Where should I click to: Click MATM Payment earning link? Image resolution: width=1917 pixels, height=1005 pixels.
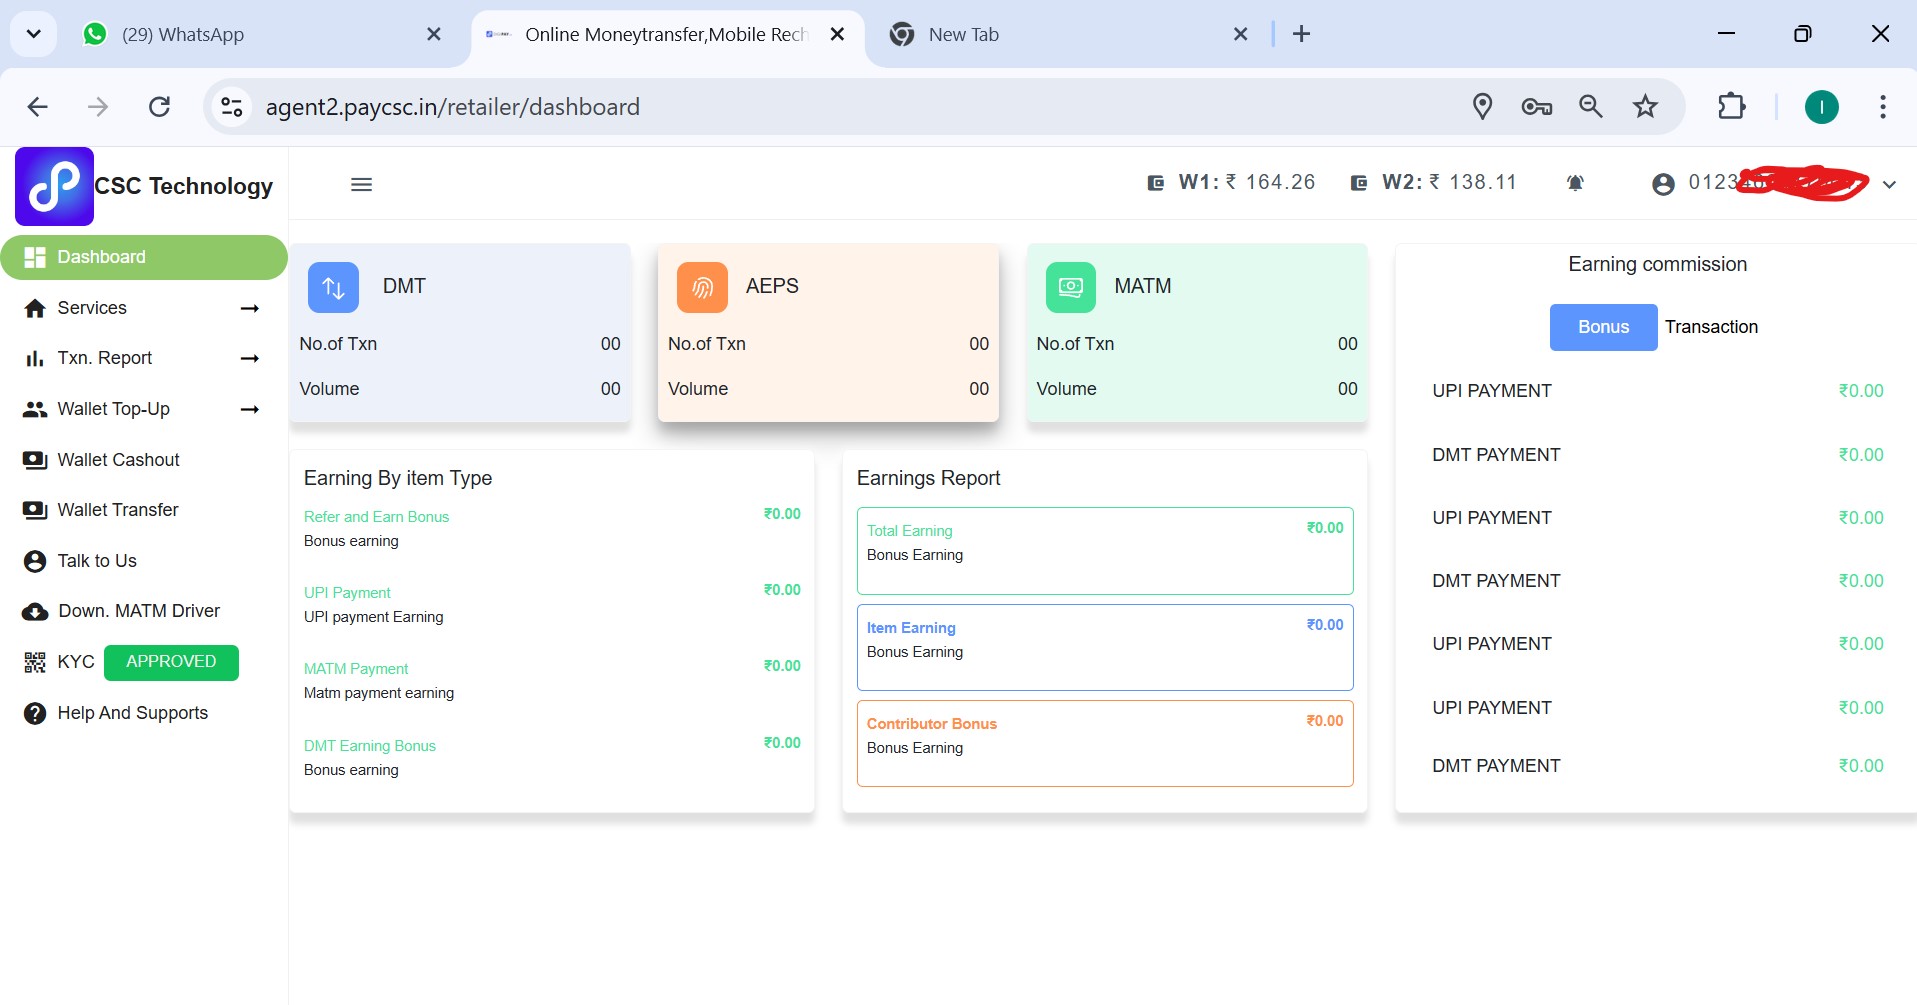pyautogui.click(x=356, y=669)
